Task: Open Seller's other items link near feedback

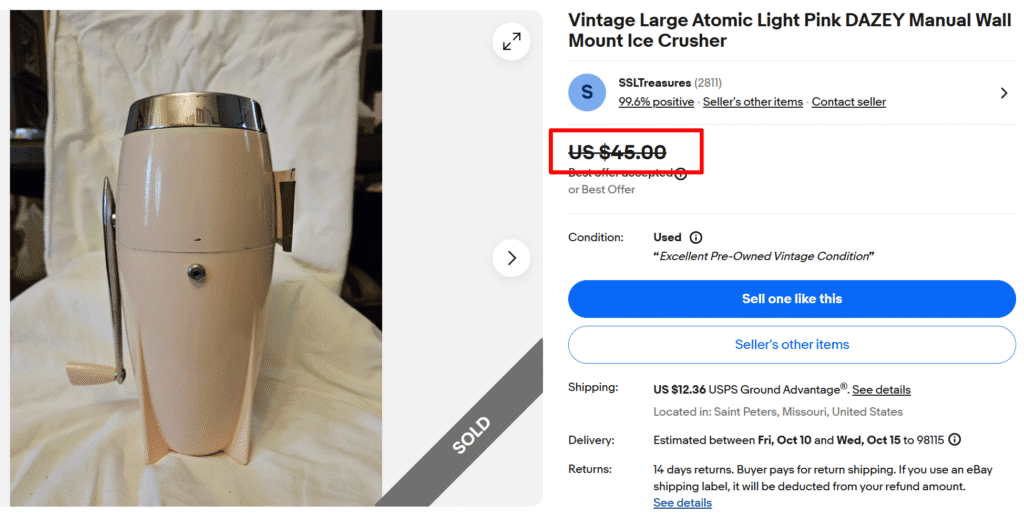Action: [x=753, y=102]
